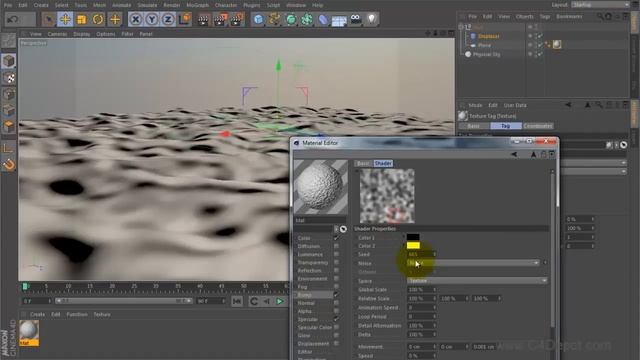Open the Simulate menu
640x360 pixels.
click(x=147, y=5)
